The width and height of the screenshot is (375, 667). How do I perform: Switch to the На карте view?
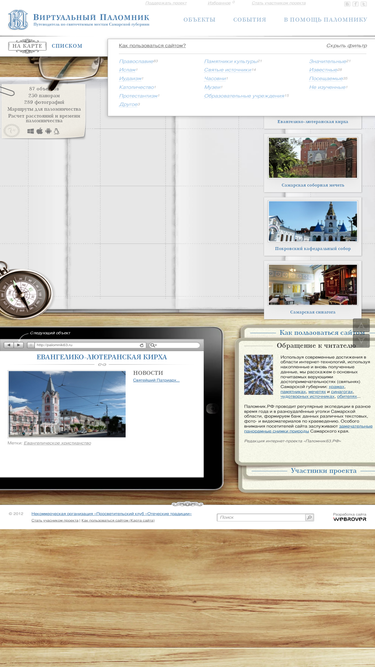pyautogui.click(x=27, y=46)
